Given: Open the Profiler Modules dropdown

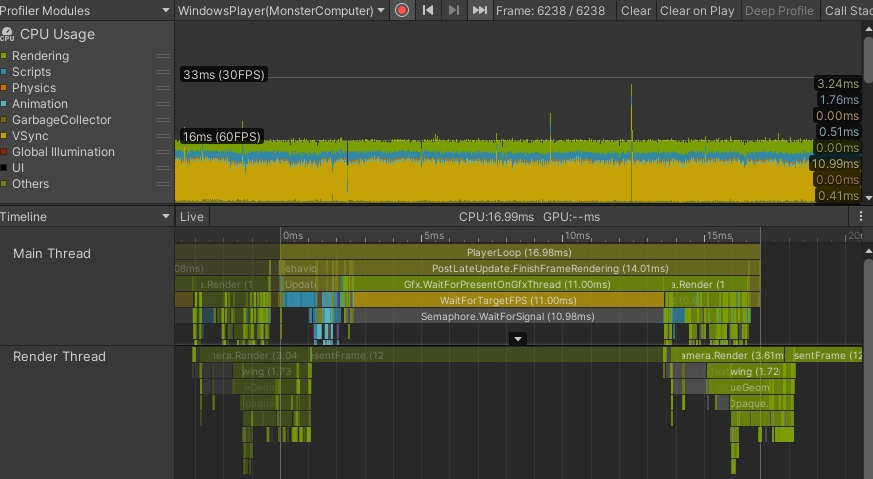Looking at the screenshot, I should coord(86,11).
